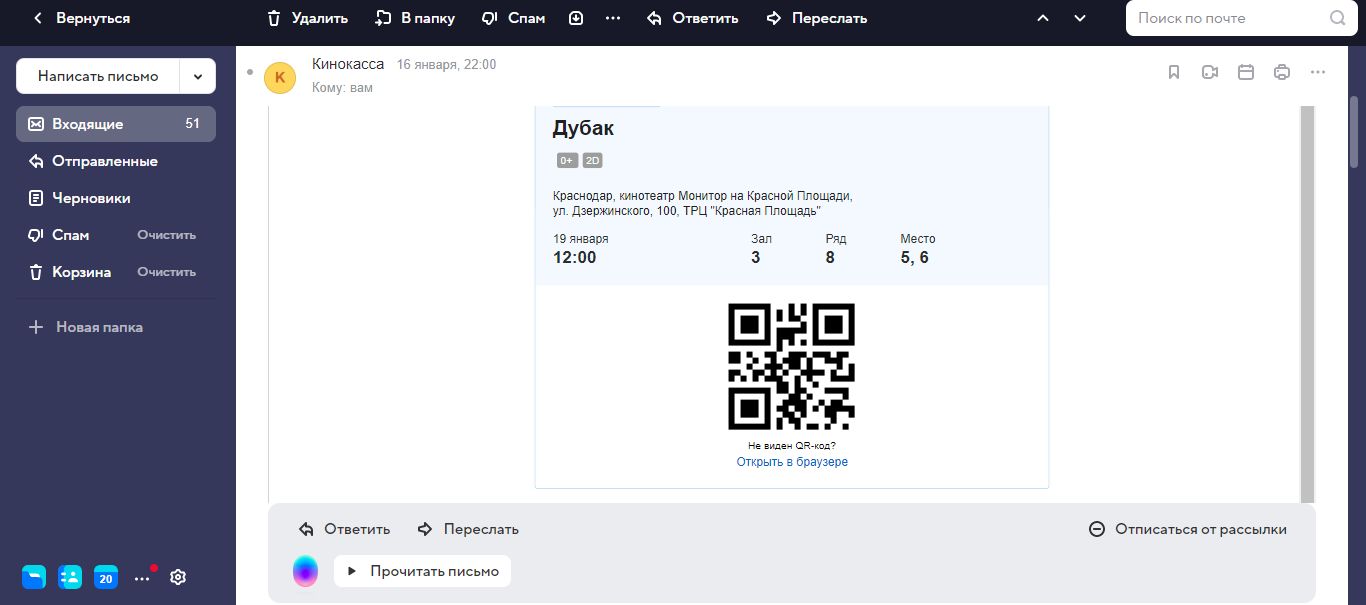The width and height of the screenshot is (1366, 605).
Task: Go to the previous email with up arrow
Action: coord(1043,18)
